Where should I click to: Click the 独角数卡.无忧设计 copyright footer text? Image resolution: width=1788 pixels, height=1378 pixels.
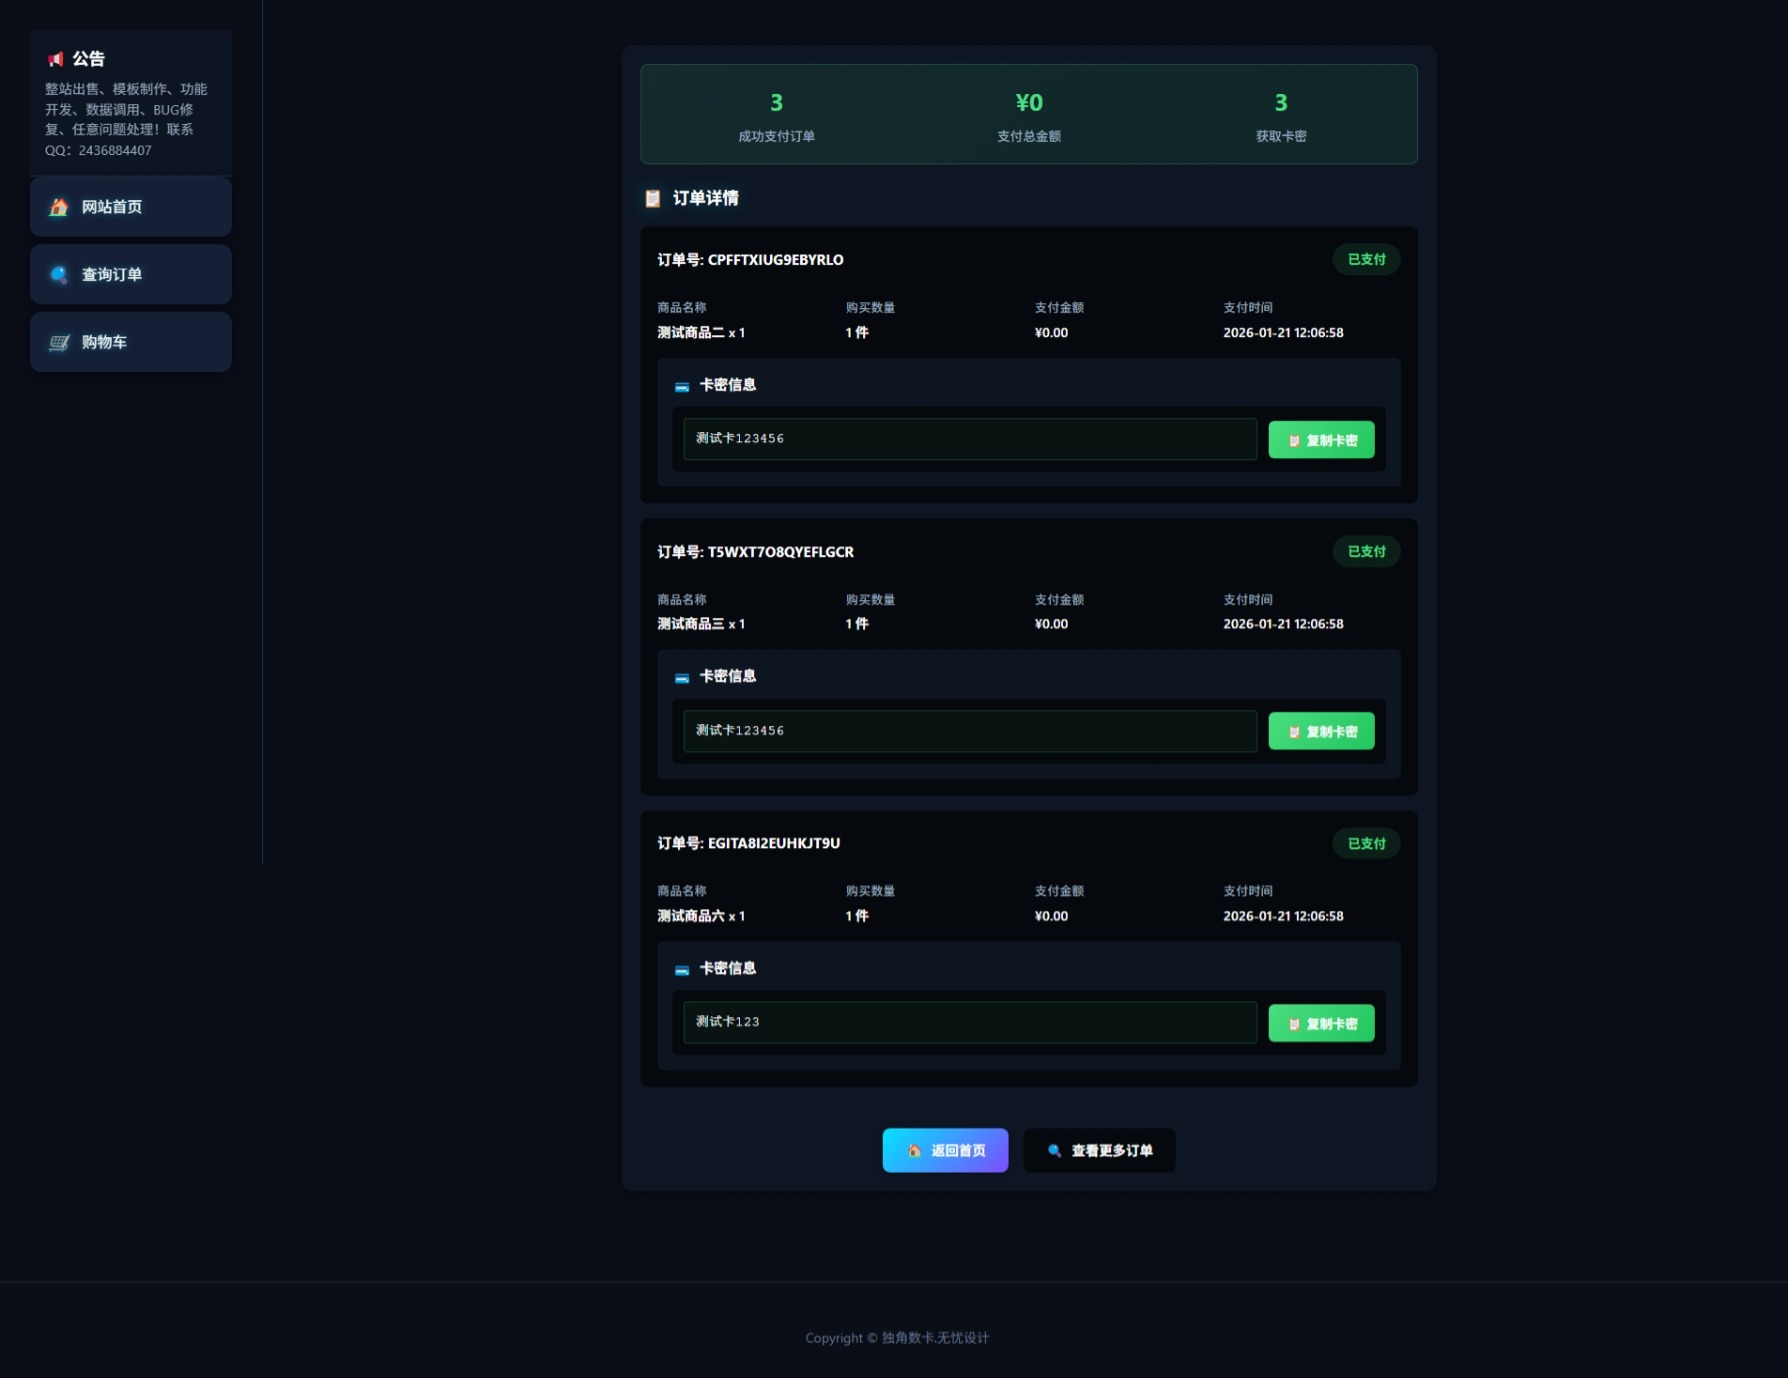coord(935,1338)
